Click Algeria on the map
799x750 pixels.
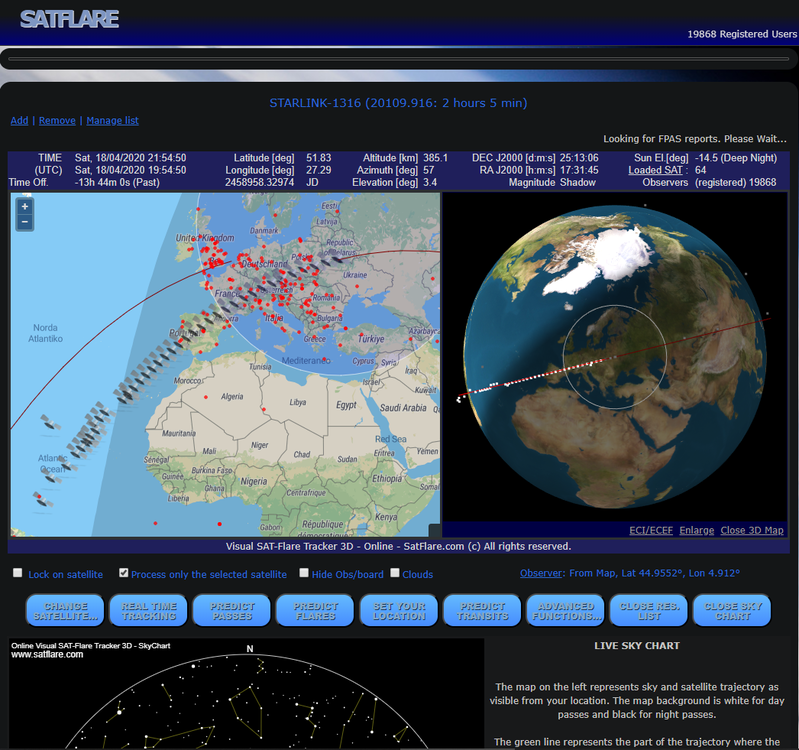point(232,396)
